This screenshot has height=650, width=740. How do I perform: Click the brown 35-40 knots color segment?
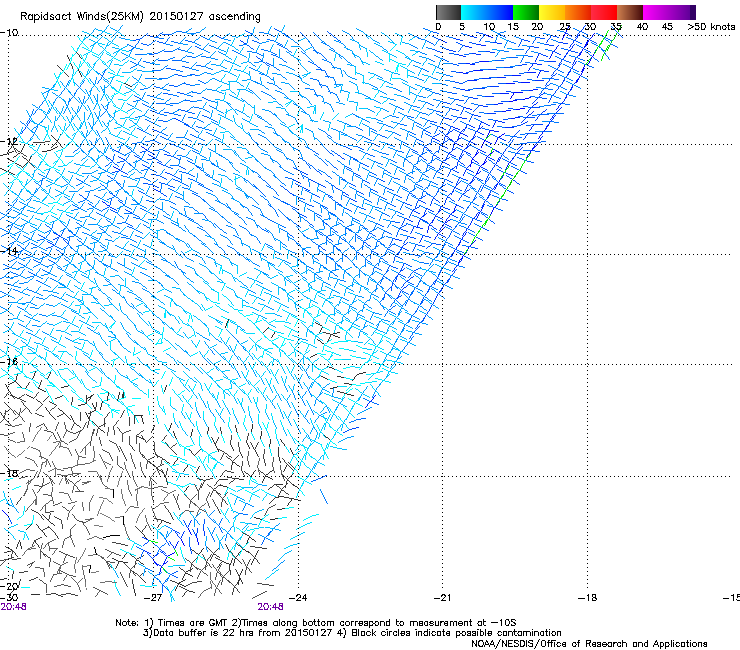coord(630,12)
